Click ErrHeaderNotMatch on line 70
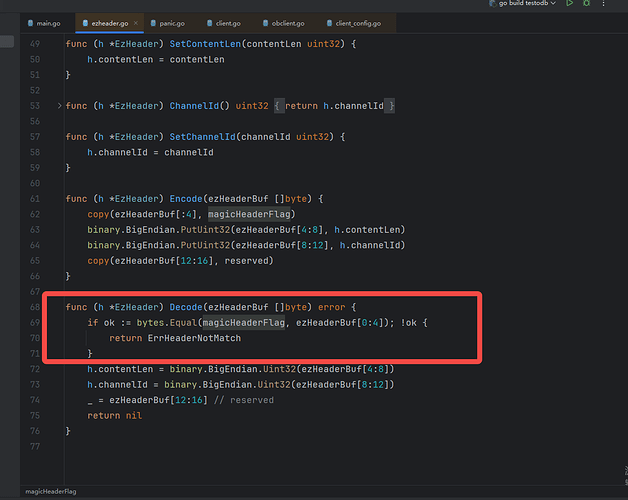The width and height of the screenshot is (628, 500). pos(194,338)
